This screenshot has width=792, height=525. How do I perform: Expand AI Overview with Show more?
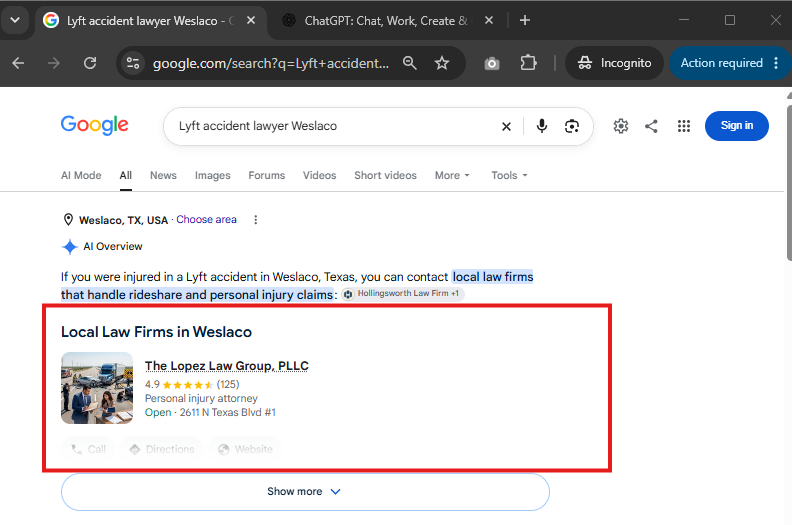305,492
